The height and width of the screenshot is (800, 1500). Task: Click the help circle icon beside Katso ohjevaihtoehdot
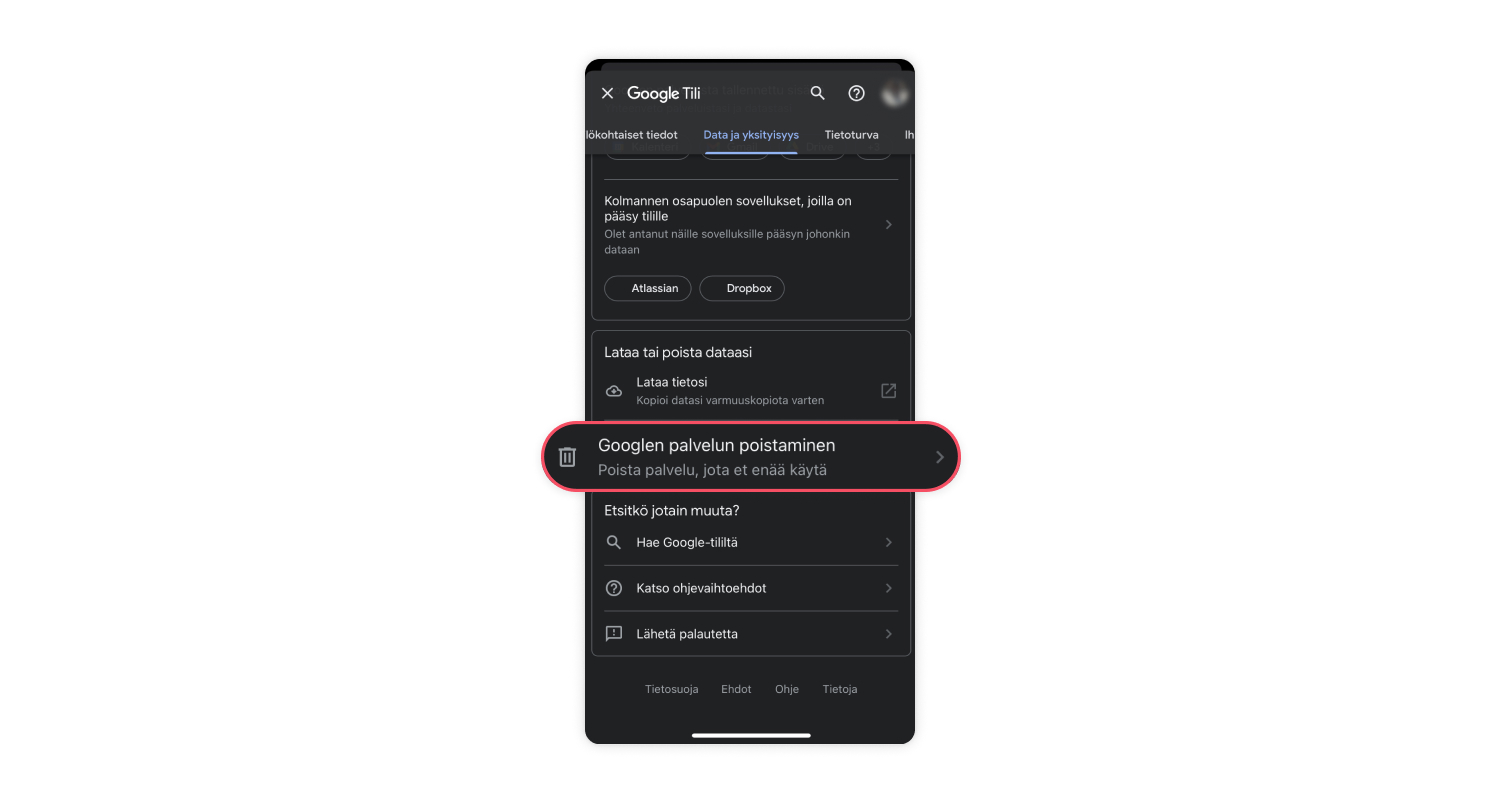(614, 588)
